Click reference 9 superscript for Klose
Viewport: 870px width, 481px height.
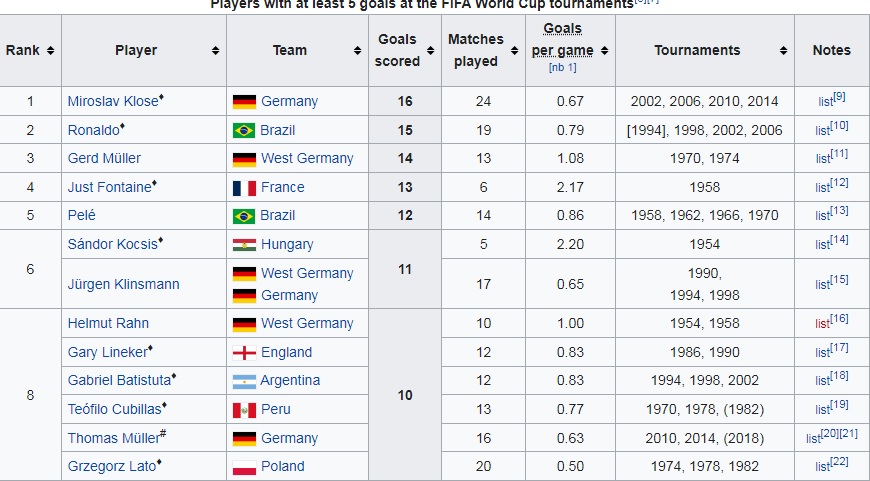click(839, 97)
